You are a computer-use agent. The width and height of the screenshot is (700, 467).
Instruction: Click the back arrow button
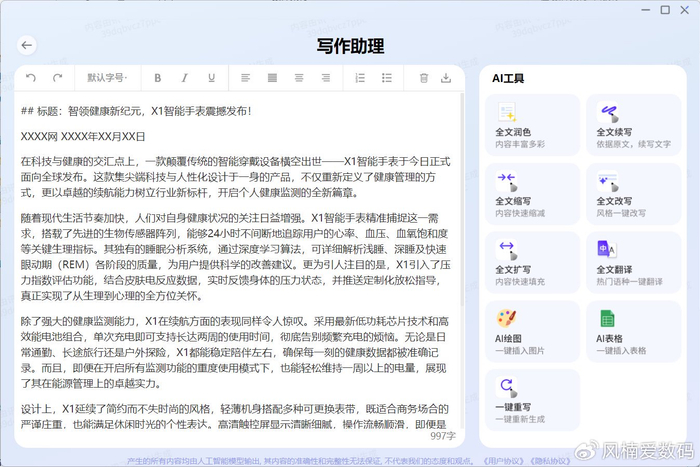(x=26, y=45)
